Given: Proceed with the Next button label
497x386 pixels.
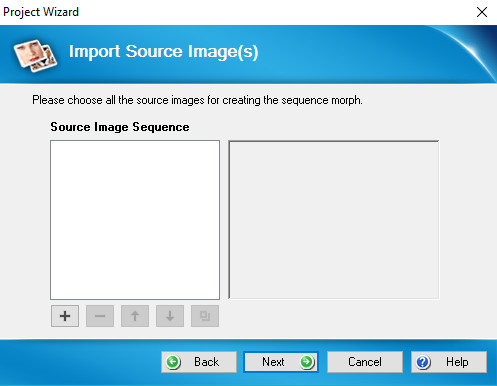Looking at the screenshot, I should click(273, 362).
